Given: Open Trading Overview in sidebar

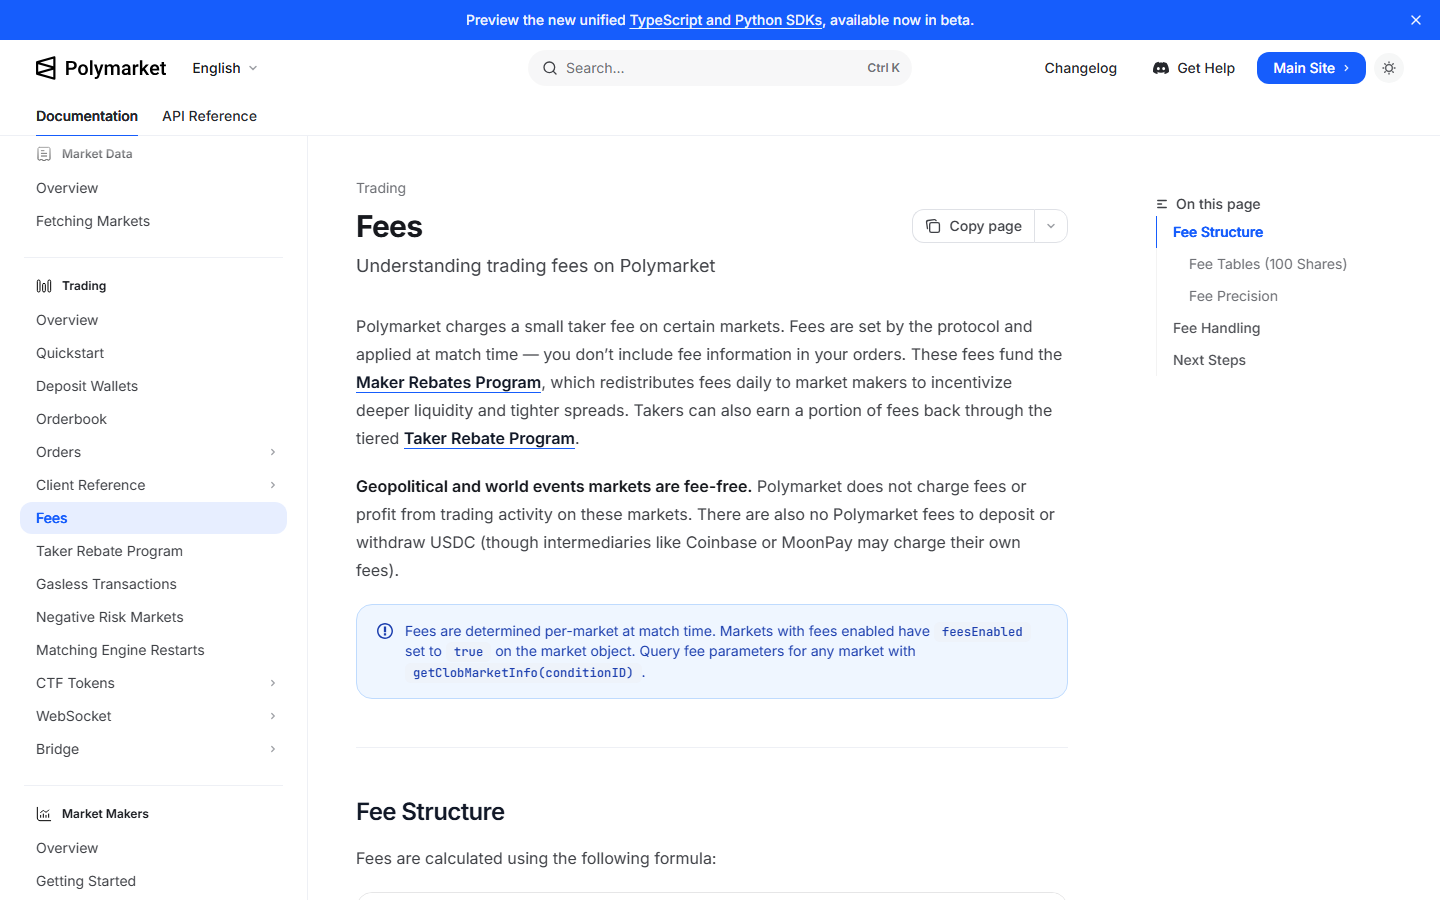Looking at the screenshot, I should (67, 320).
